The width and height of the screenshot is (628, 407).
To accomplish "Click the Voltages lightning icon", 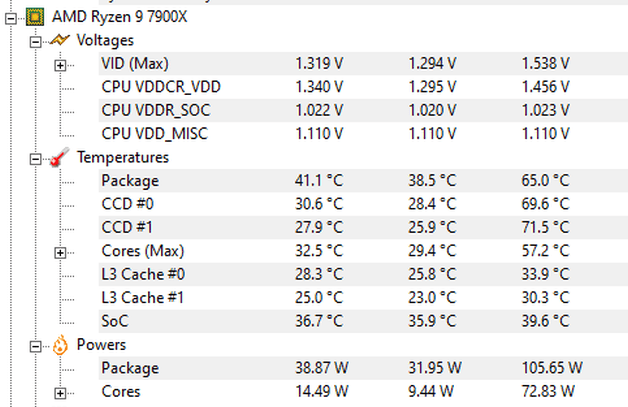I will click(59, 41).
